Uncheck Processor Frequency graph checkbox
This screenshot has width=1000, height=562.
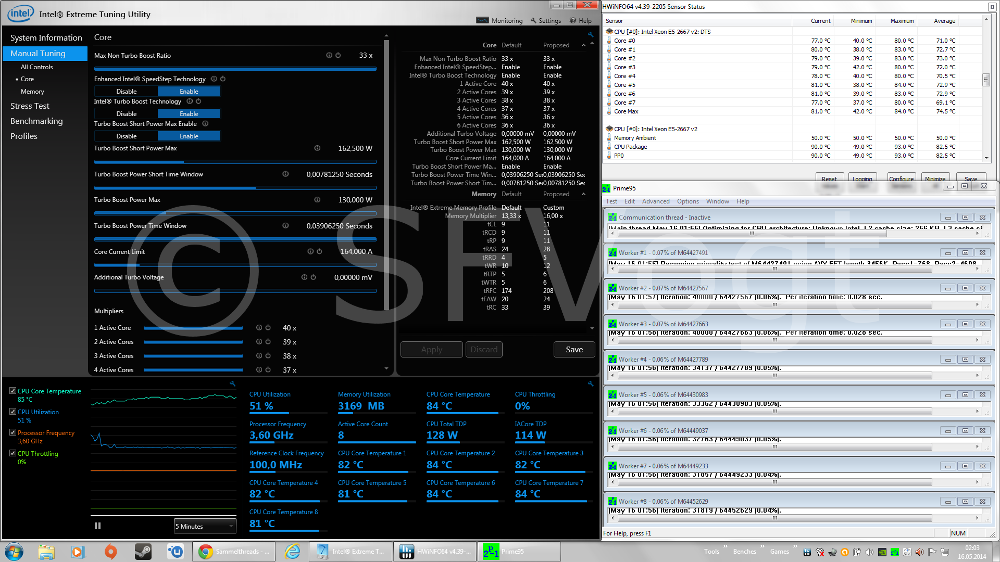[12, 433]
